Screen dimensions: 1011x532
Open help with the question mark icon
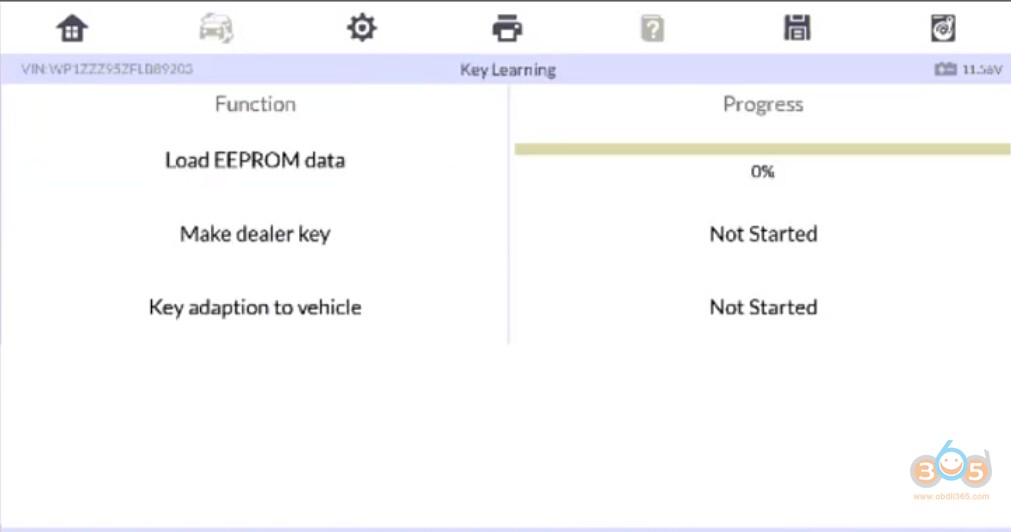652,29
